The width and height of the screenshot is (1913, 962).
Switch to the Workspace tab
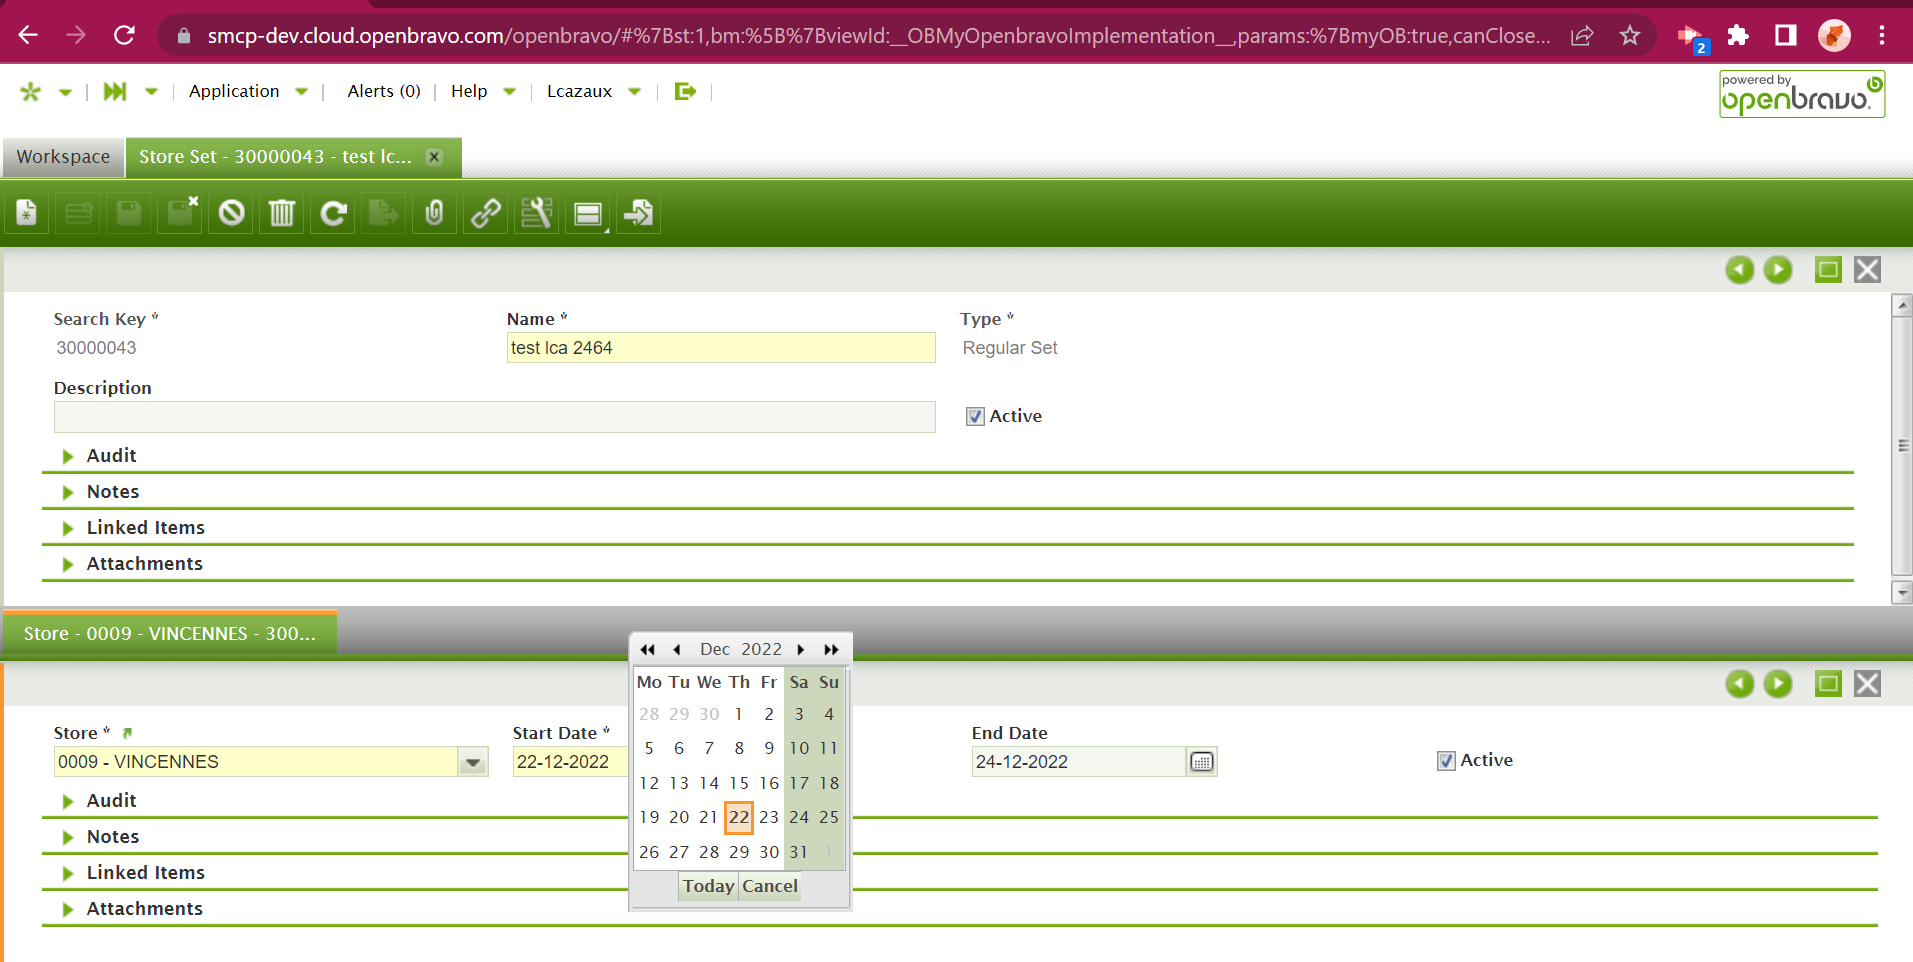(x=63, y=157)
